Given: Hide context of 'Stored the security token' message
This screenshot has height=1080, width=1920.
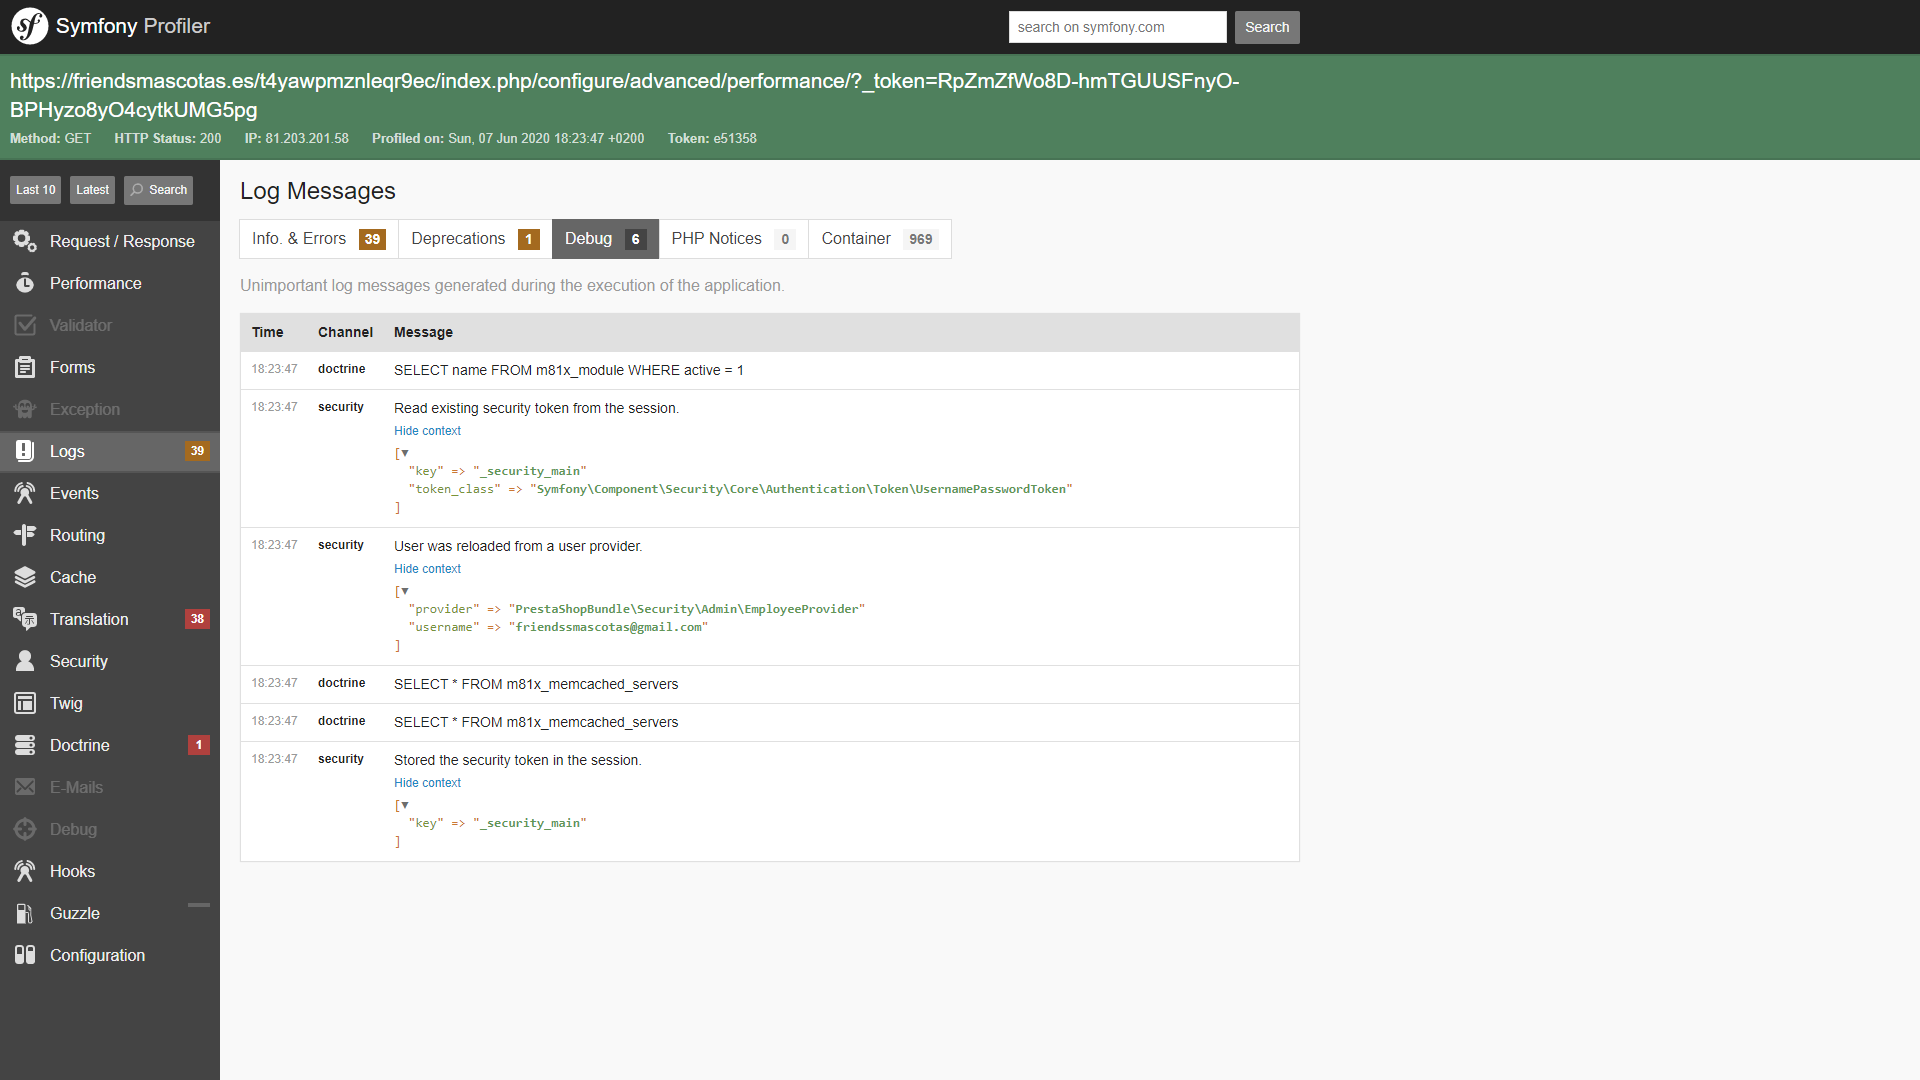Looking at the screenshot, I should pyautogui.click(x=427, y=783).
